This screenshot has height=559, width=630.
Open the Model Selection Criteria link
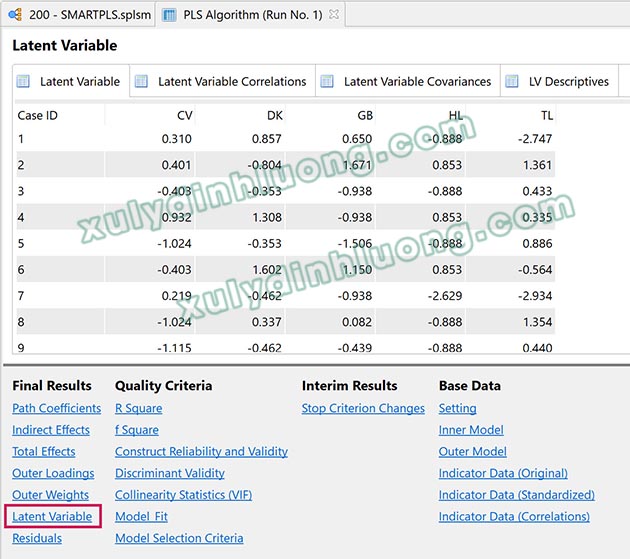[x=179, y=538]
